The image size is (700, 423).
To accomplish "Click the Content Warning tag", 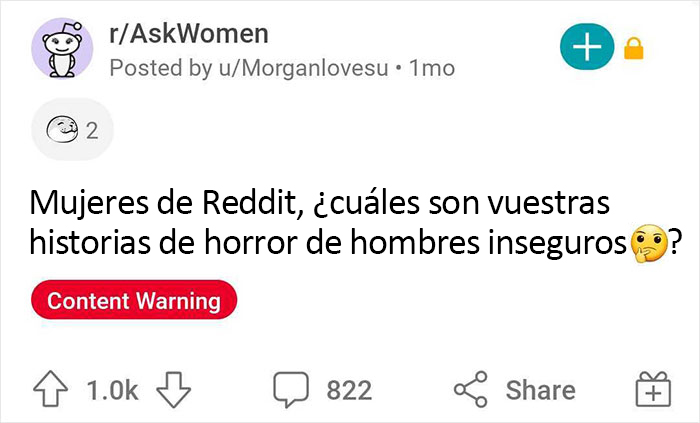I will (134, 300).
